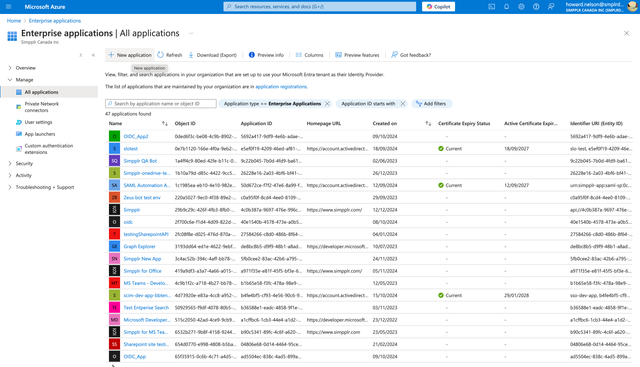Close the Enterprise applications blade

coord(627,33)
